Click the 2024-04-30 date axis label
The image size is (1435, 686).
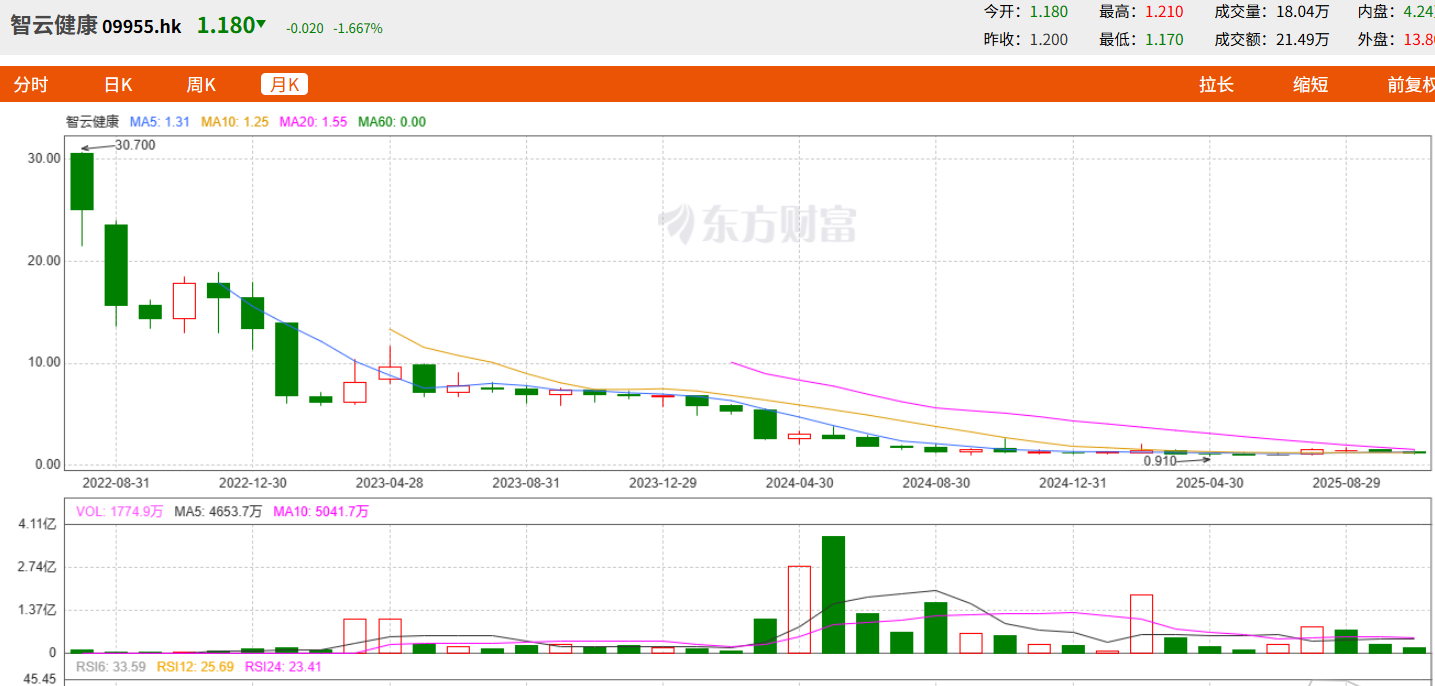tap(800, 482)
